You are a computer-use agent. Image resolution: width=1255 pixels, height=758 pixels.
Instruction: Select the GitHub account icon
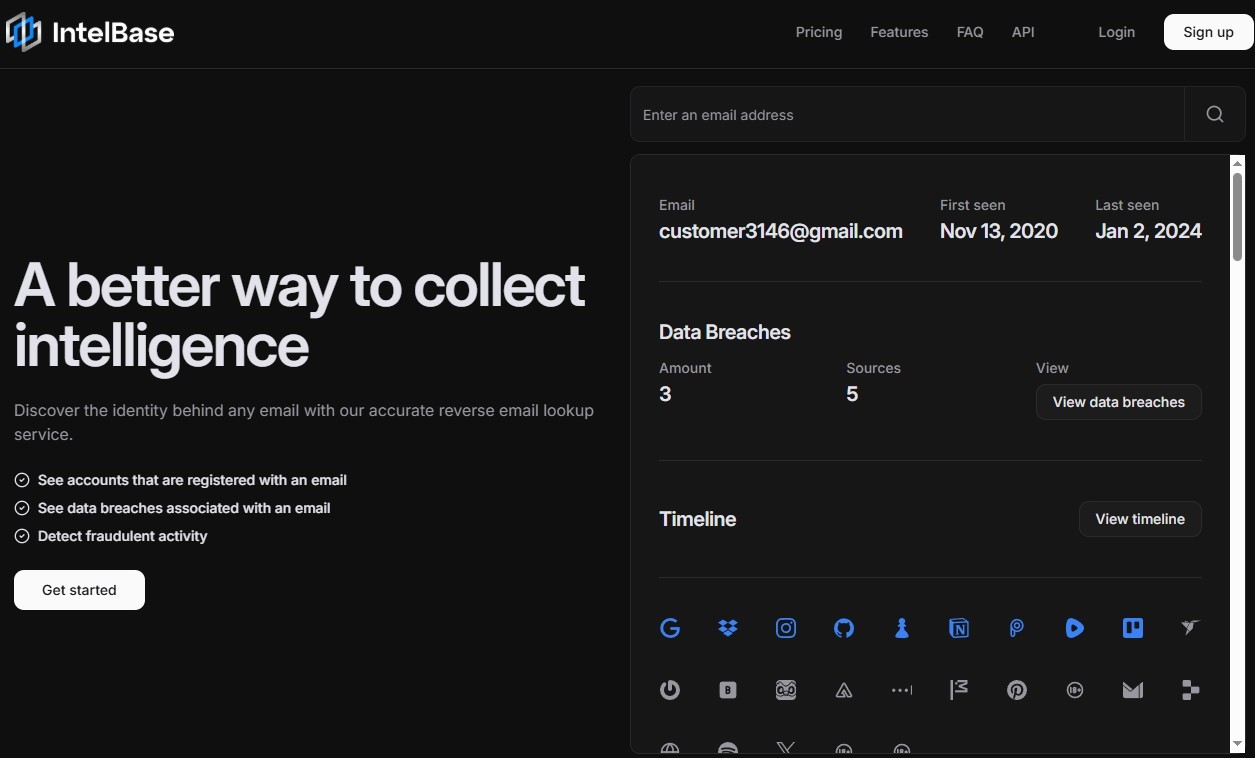click(x=844, y=628)
